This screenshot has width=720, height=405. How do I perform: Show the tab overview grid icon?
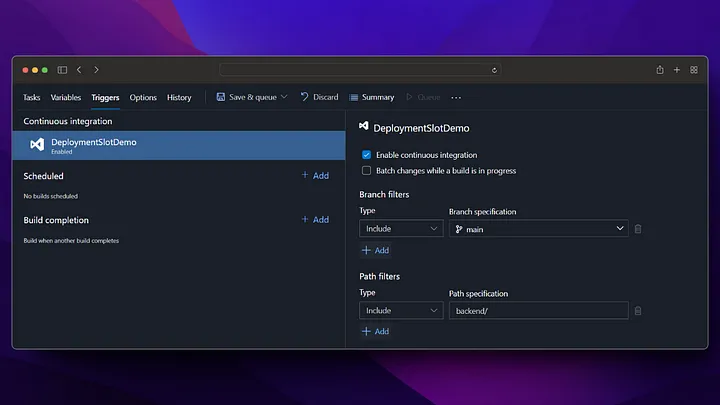[x=694, y=70]
